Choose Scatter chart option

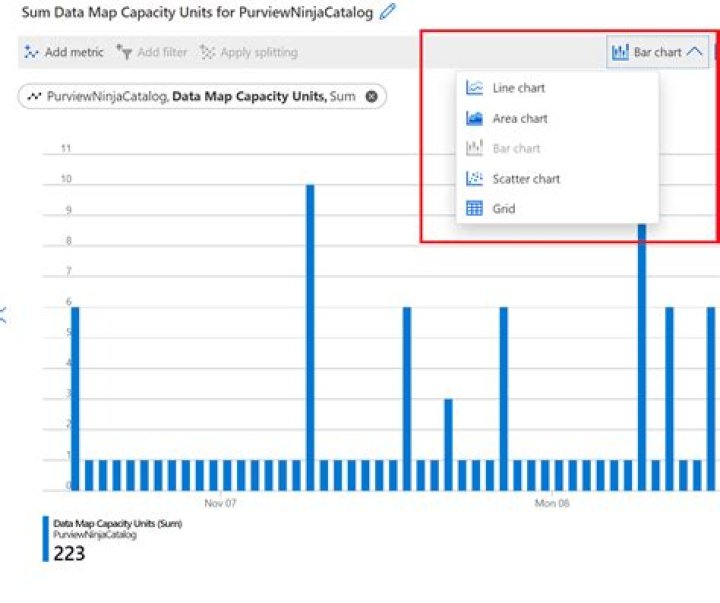tap(557, 179)
